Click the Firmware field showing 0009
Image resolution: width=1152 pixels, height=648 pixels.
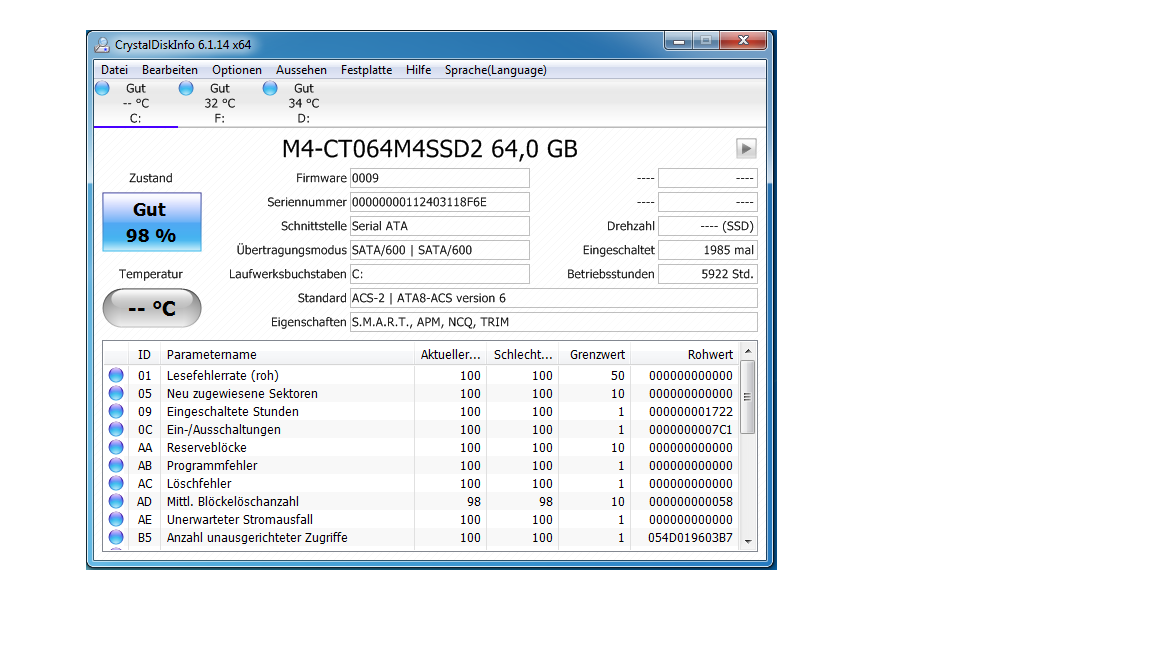click(439, 178)
